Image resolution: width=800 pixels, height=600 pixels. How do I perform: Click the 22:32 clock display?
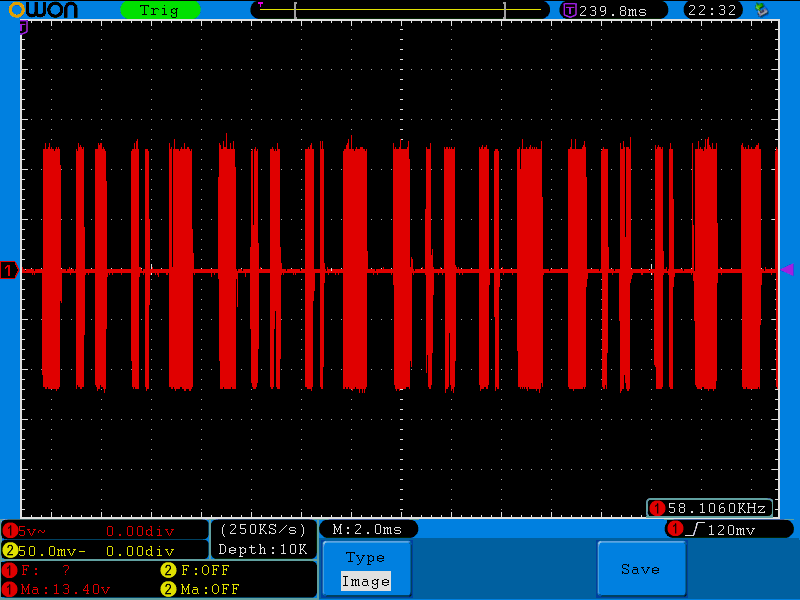click(x=712, y=10)
